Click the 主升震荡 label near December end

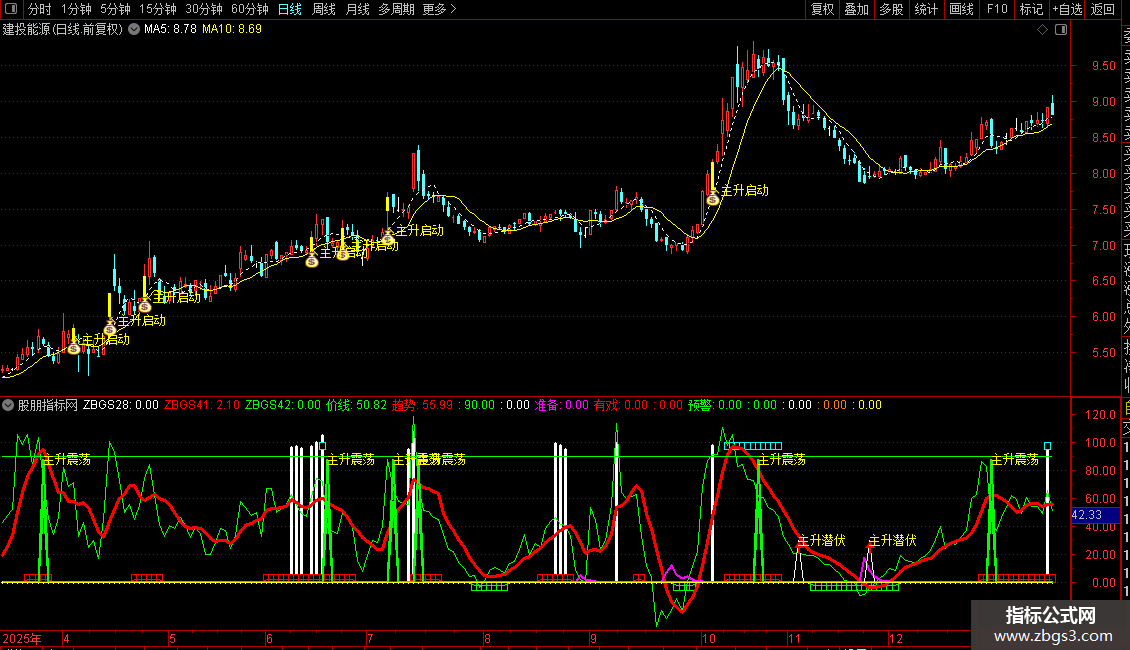(x=1015, y=459)
